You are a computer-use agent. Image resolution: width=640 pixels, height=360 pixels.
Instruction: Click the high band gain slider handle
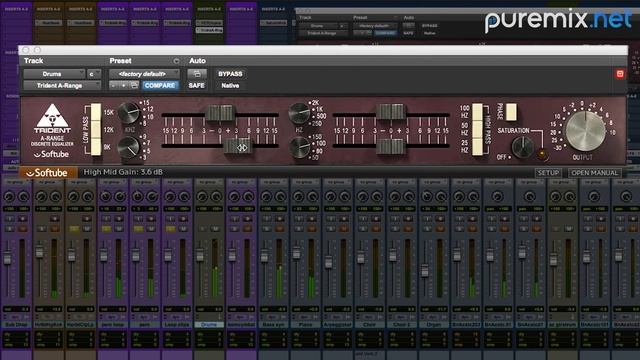pos(220,113)
